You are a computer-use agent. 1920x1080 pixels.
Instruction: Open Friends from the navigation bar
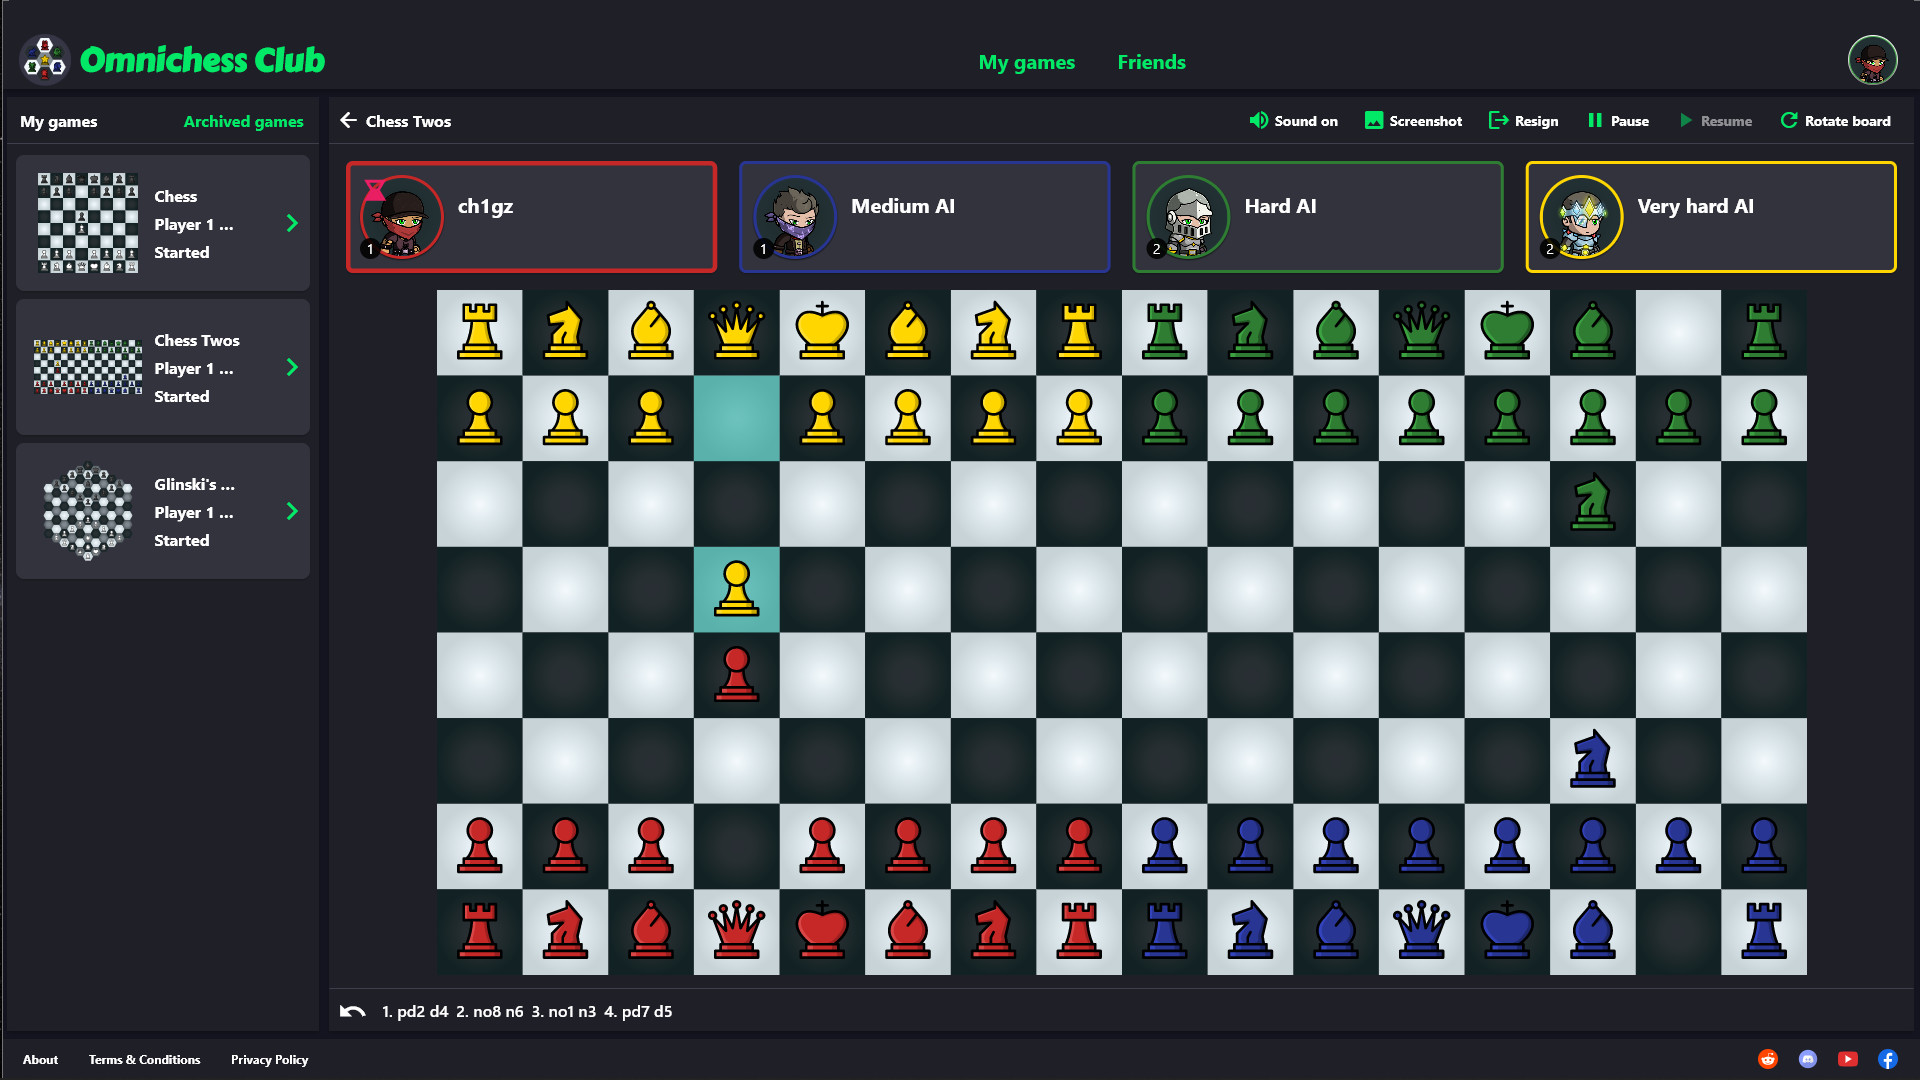(x=1151, y=62)
